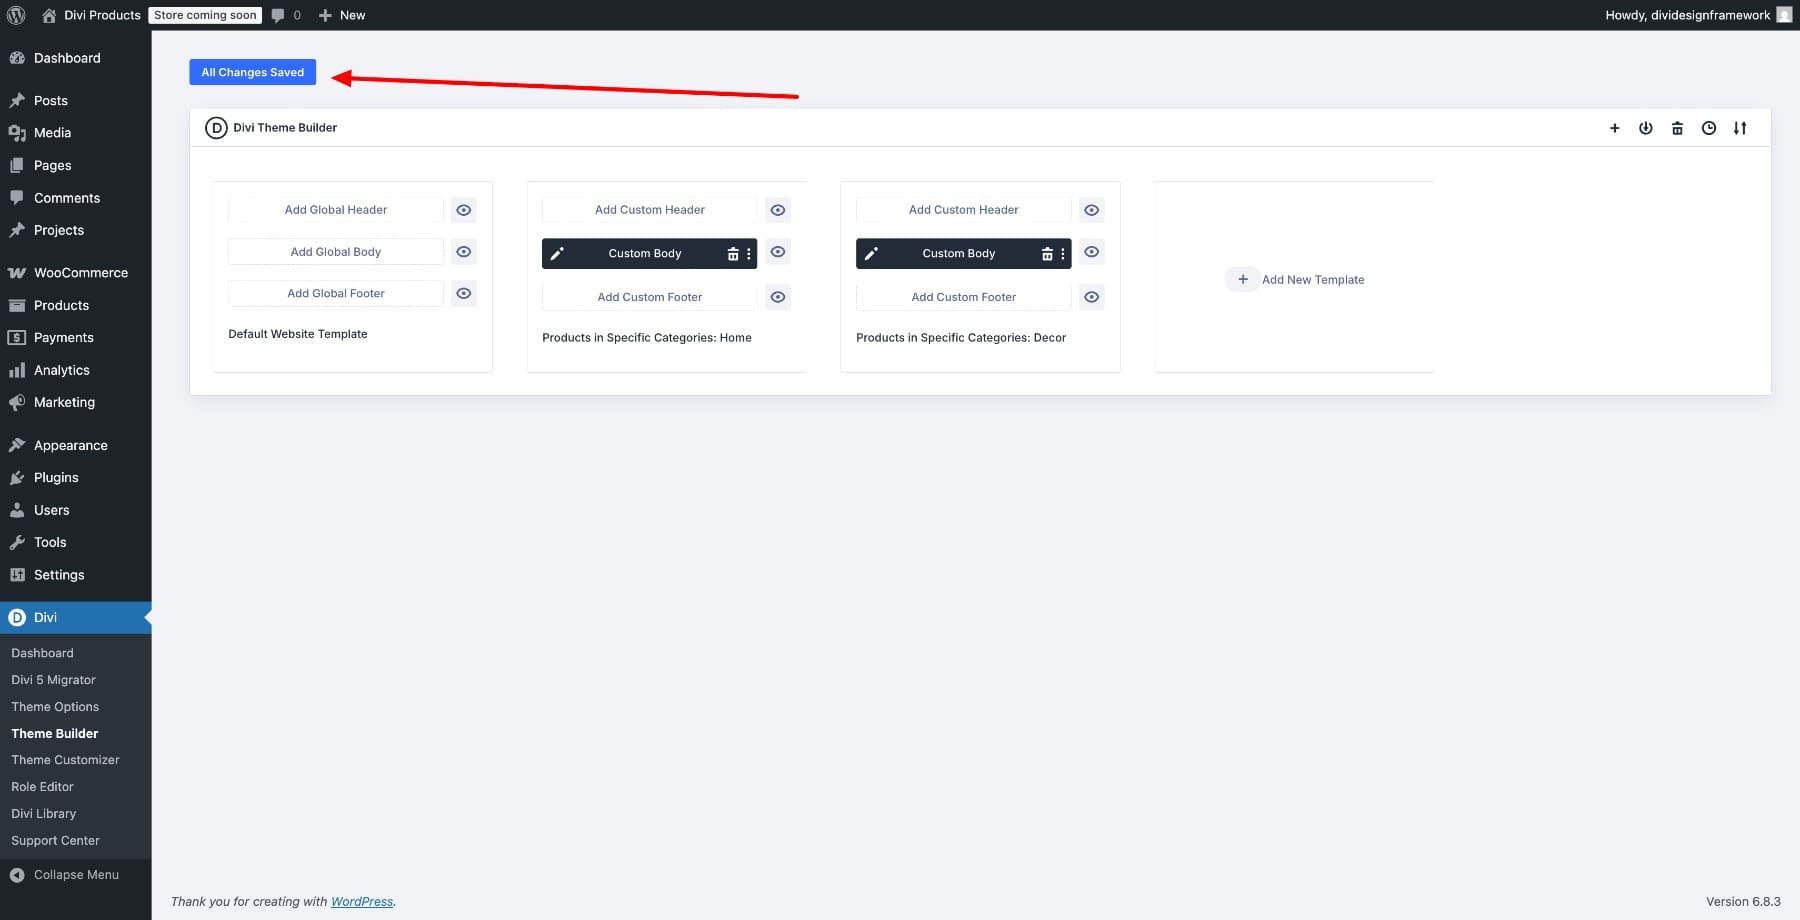
Task: Delete Custom Body of Home template
Action: pyautogui.click(x=732, y=254)
